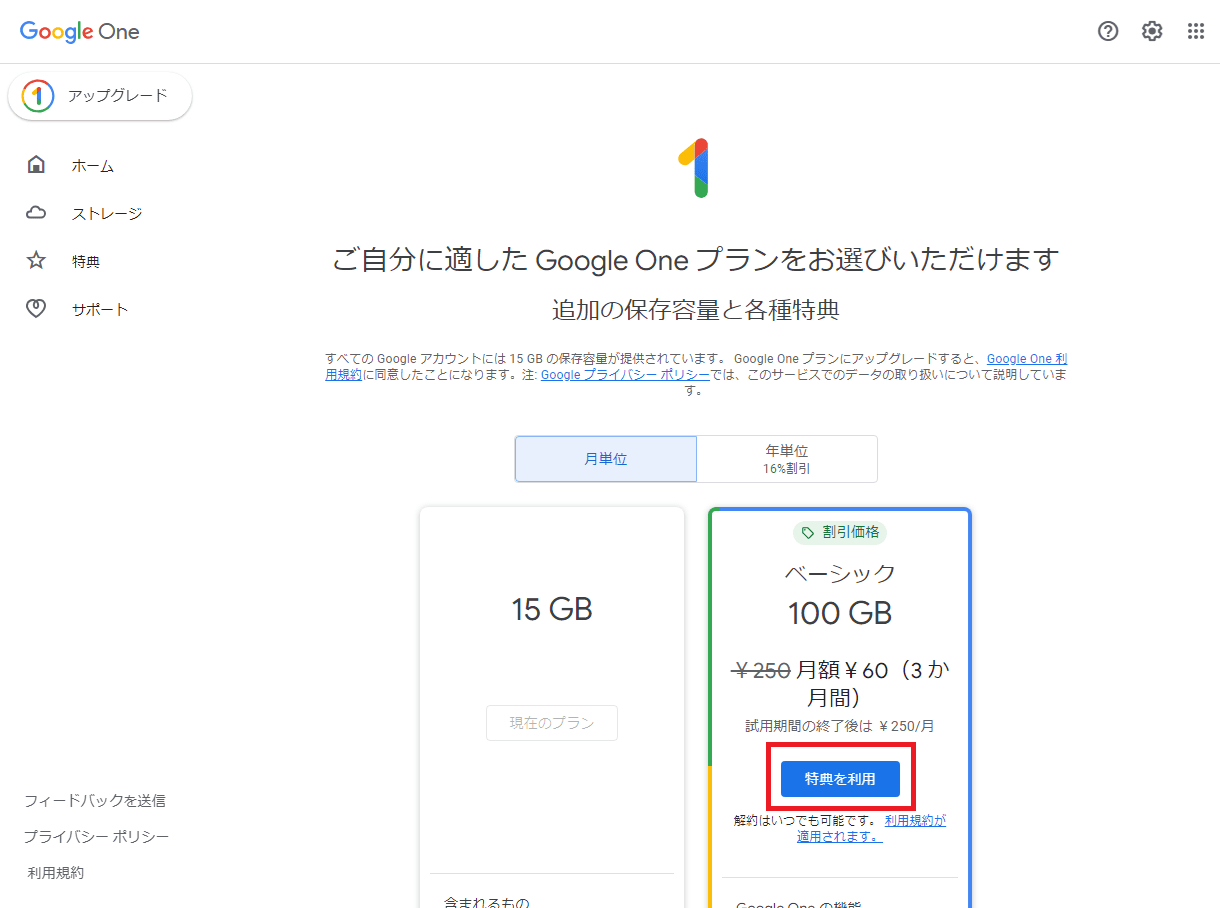Click the ご自分に適した Google One プラン heading
Viewport: 1220px width, 908px height.
pyautogui.click(x=695, y=260)
